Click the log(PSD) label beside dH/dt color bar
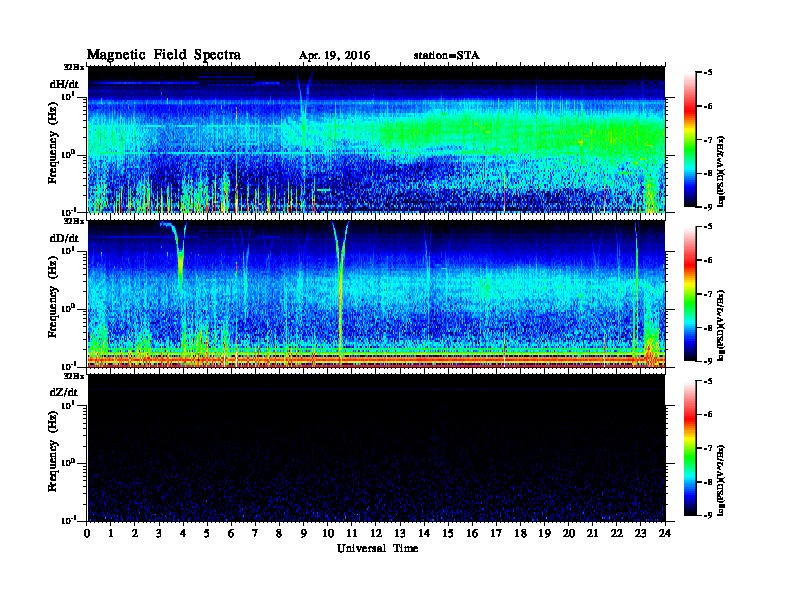This screenshot has height=612, width=792. point(721,171)
